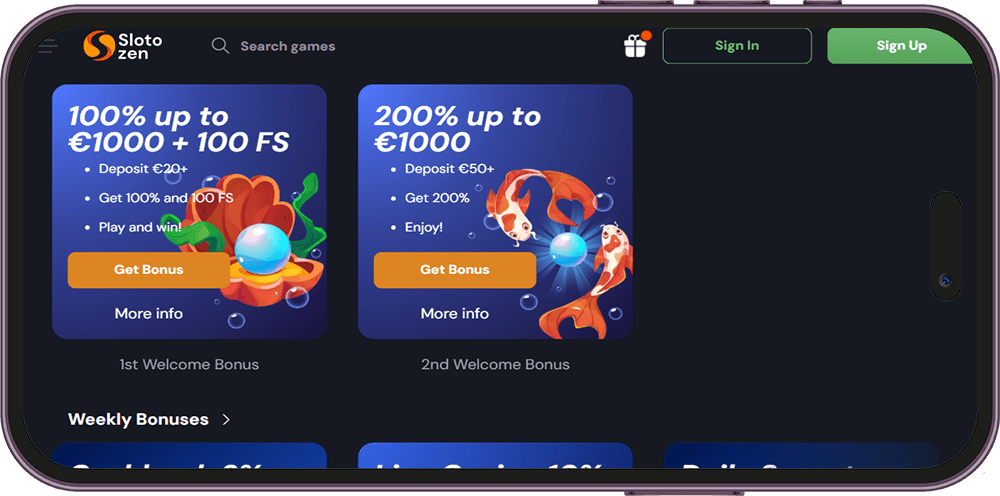Open the Weekly Bonuses heading
Image resolution: width=1000 pixels, height=496 pixels.
click(x=138, y=419)
